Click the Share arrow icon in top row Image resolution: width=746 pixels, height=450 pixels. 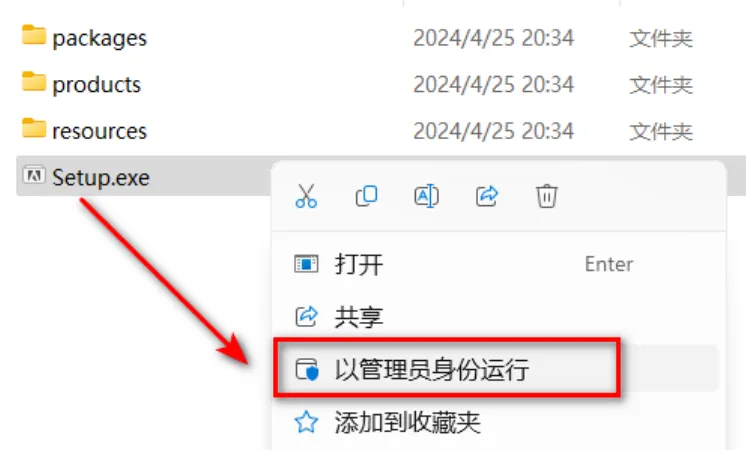(x=487, y=196)
